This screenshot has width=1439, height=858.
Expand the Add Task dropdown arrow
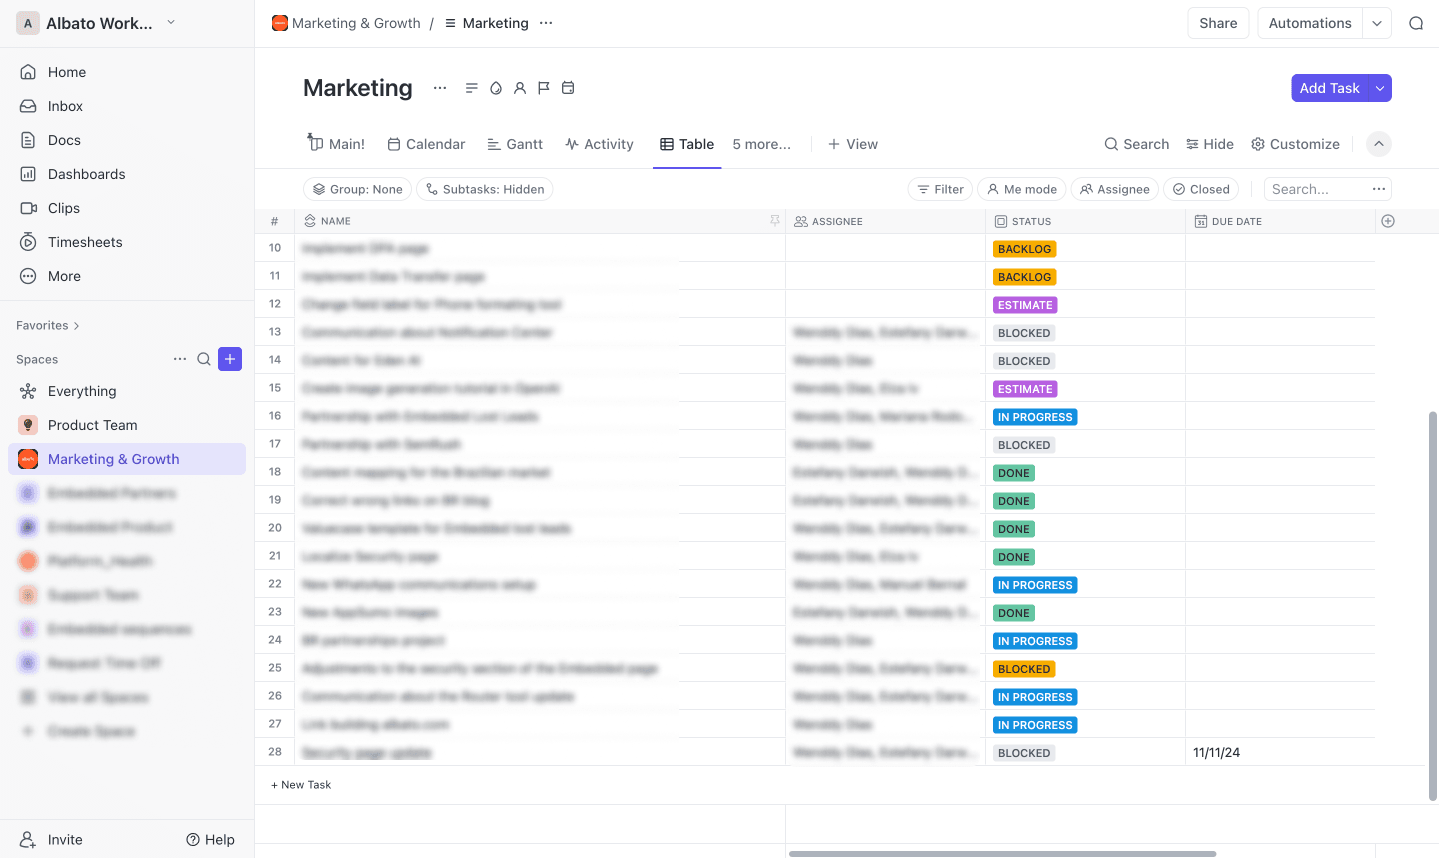click(x=1380, y=88)
